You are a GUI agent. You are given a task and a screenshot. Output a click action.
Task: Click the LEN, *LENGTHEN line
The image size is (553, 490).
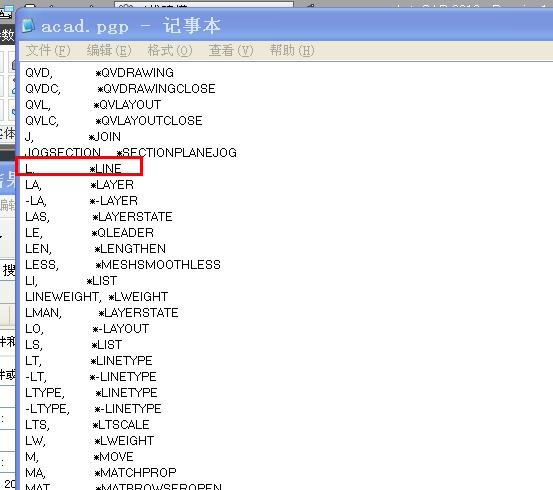[x=95, y=248]
